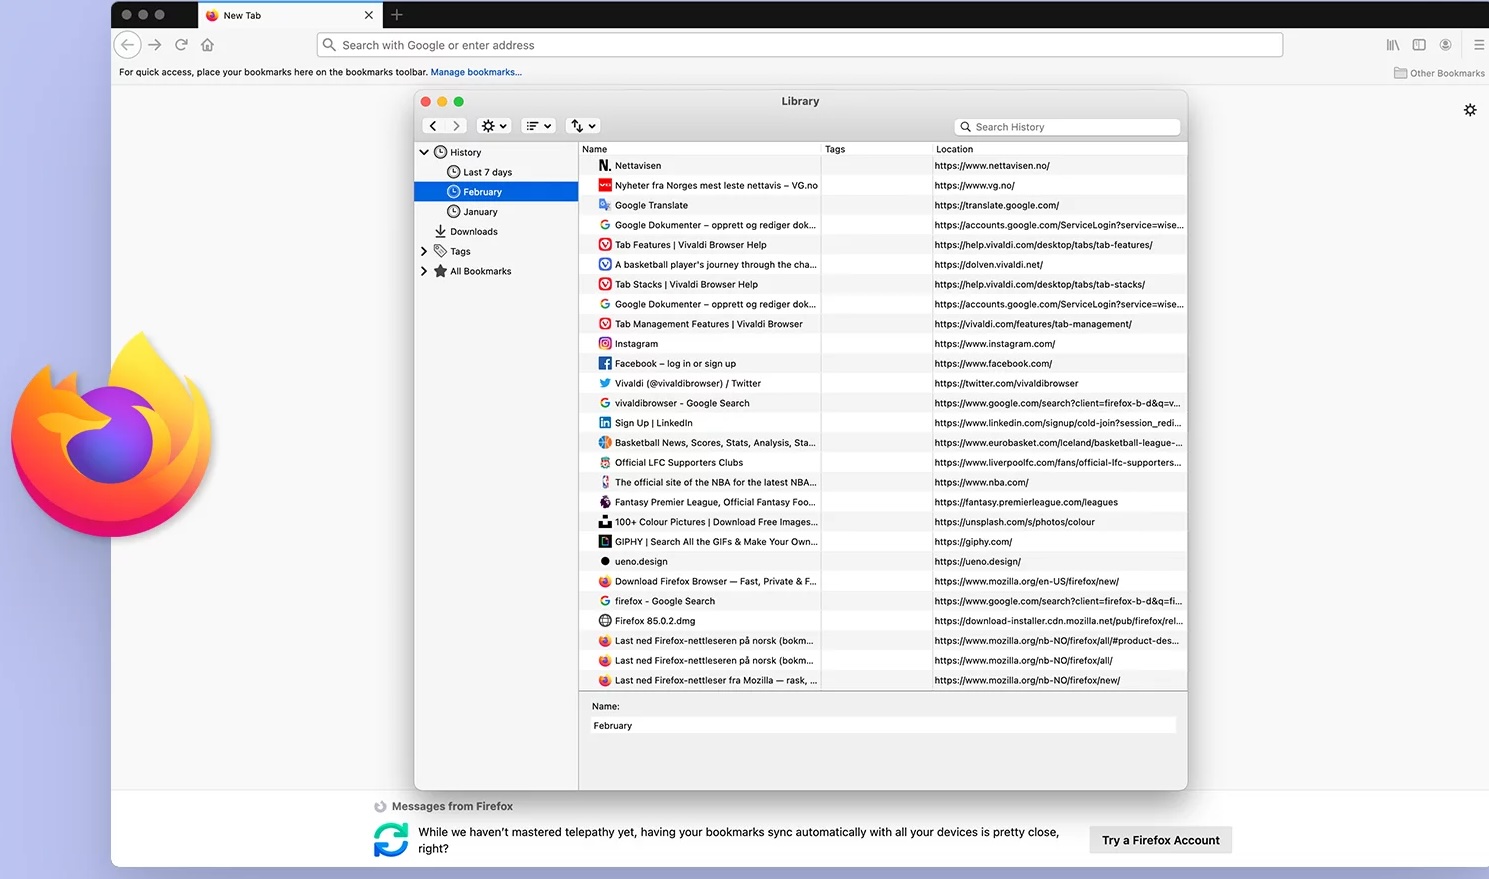Click the Firefox home button
The image size is (1489, 879).
(x=207, y=45)
